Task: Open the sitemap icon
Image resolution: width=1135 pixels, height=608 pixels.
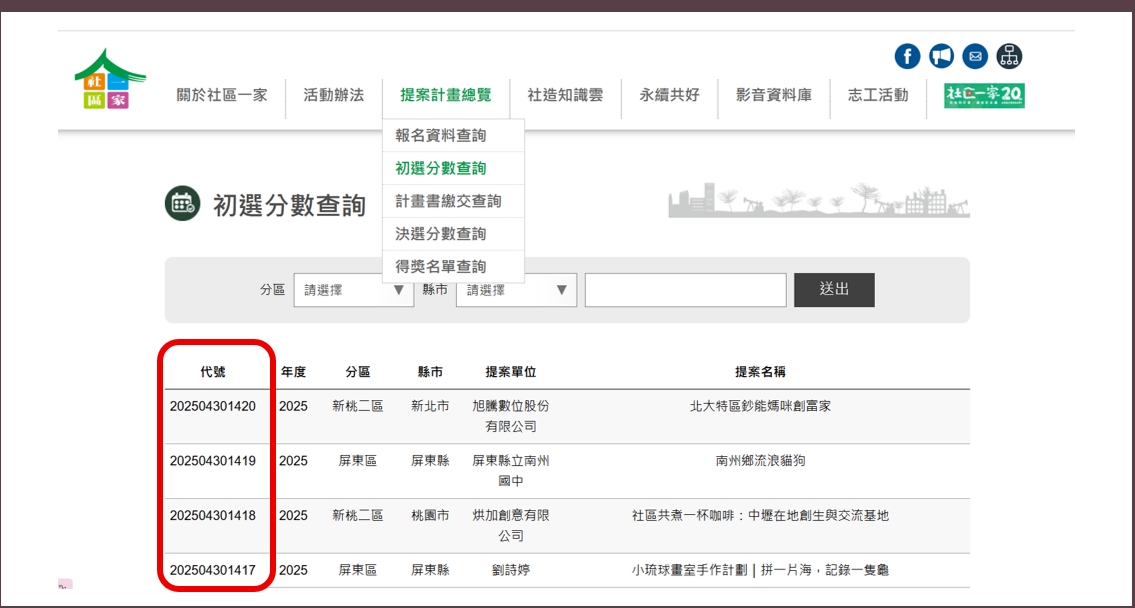Action: click(1009, 56)
